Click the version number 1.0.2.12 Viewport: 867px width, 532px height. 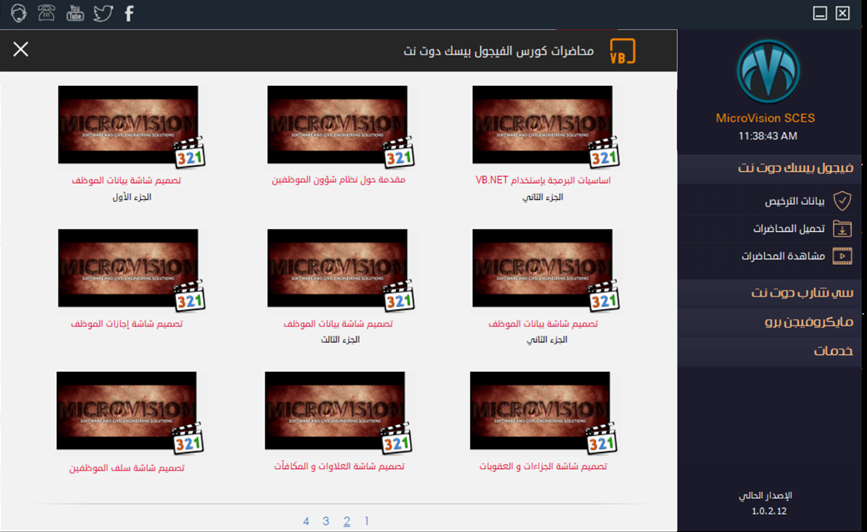[769, 511]
